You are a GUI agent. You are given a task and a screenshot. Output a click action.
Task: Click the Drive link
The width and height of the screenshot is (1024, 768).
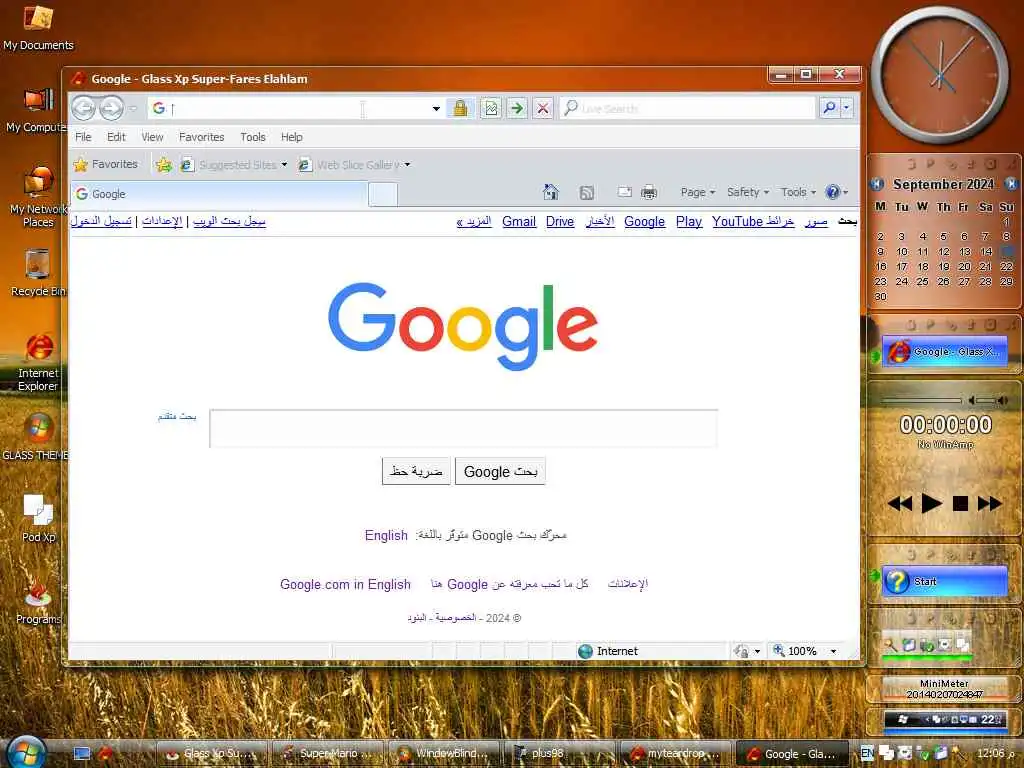pyautogui.click(x=560, y=221)
